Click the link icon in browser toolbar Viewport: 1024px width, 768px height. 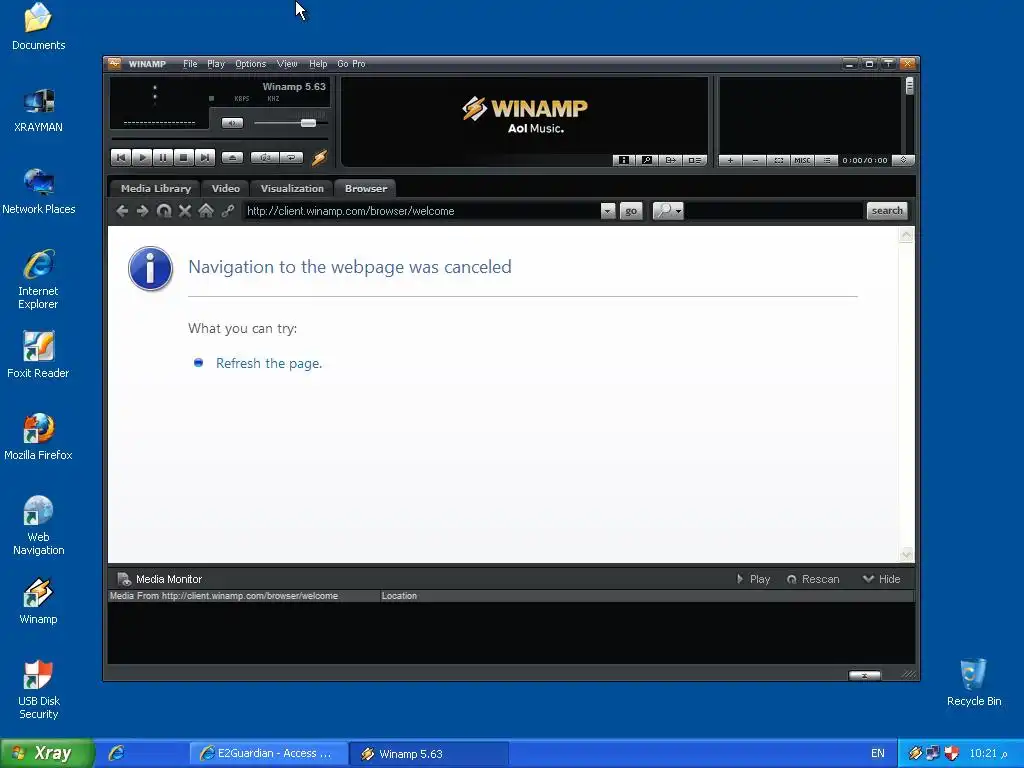click(227, 211)
